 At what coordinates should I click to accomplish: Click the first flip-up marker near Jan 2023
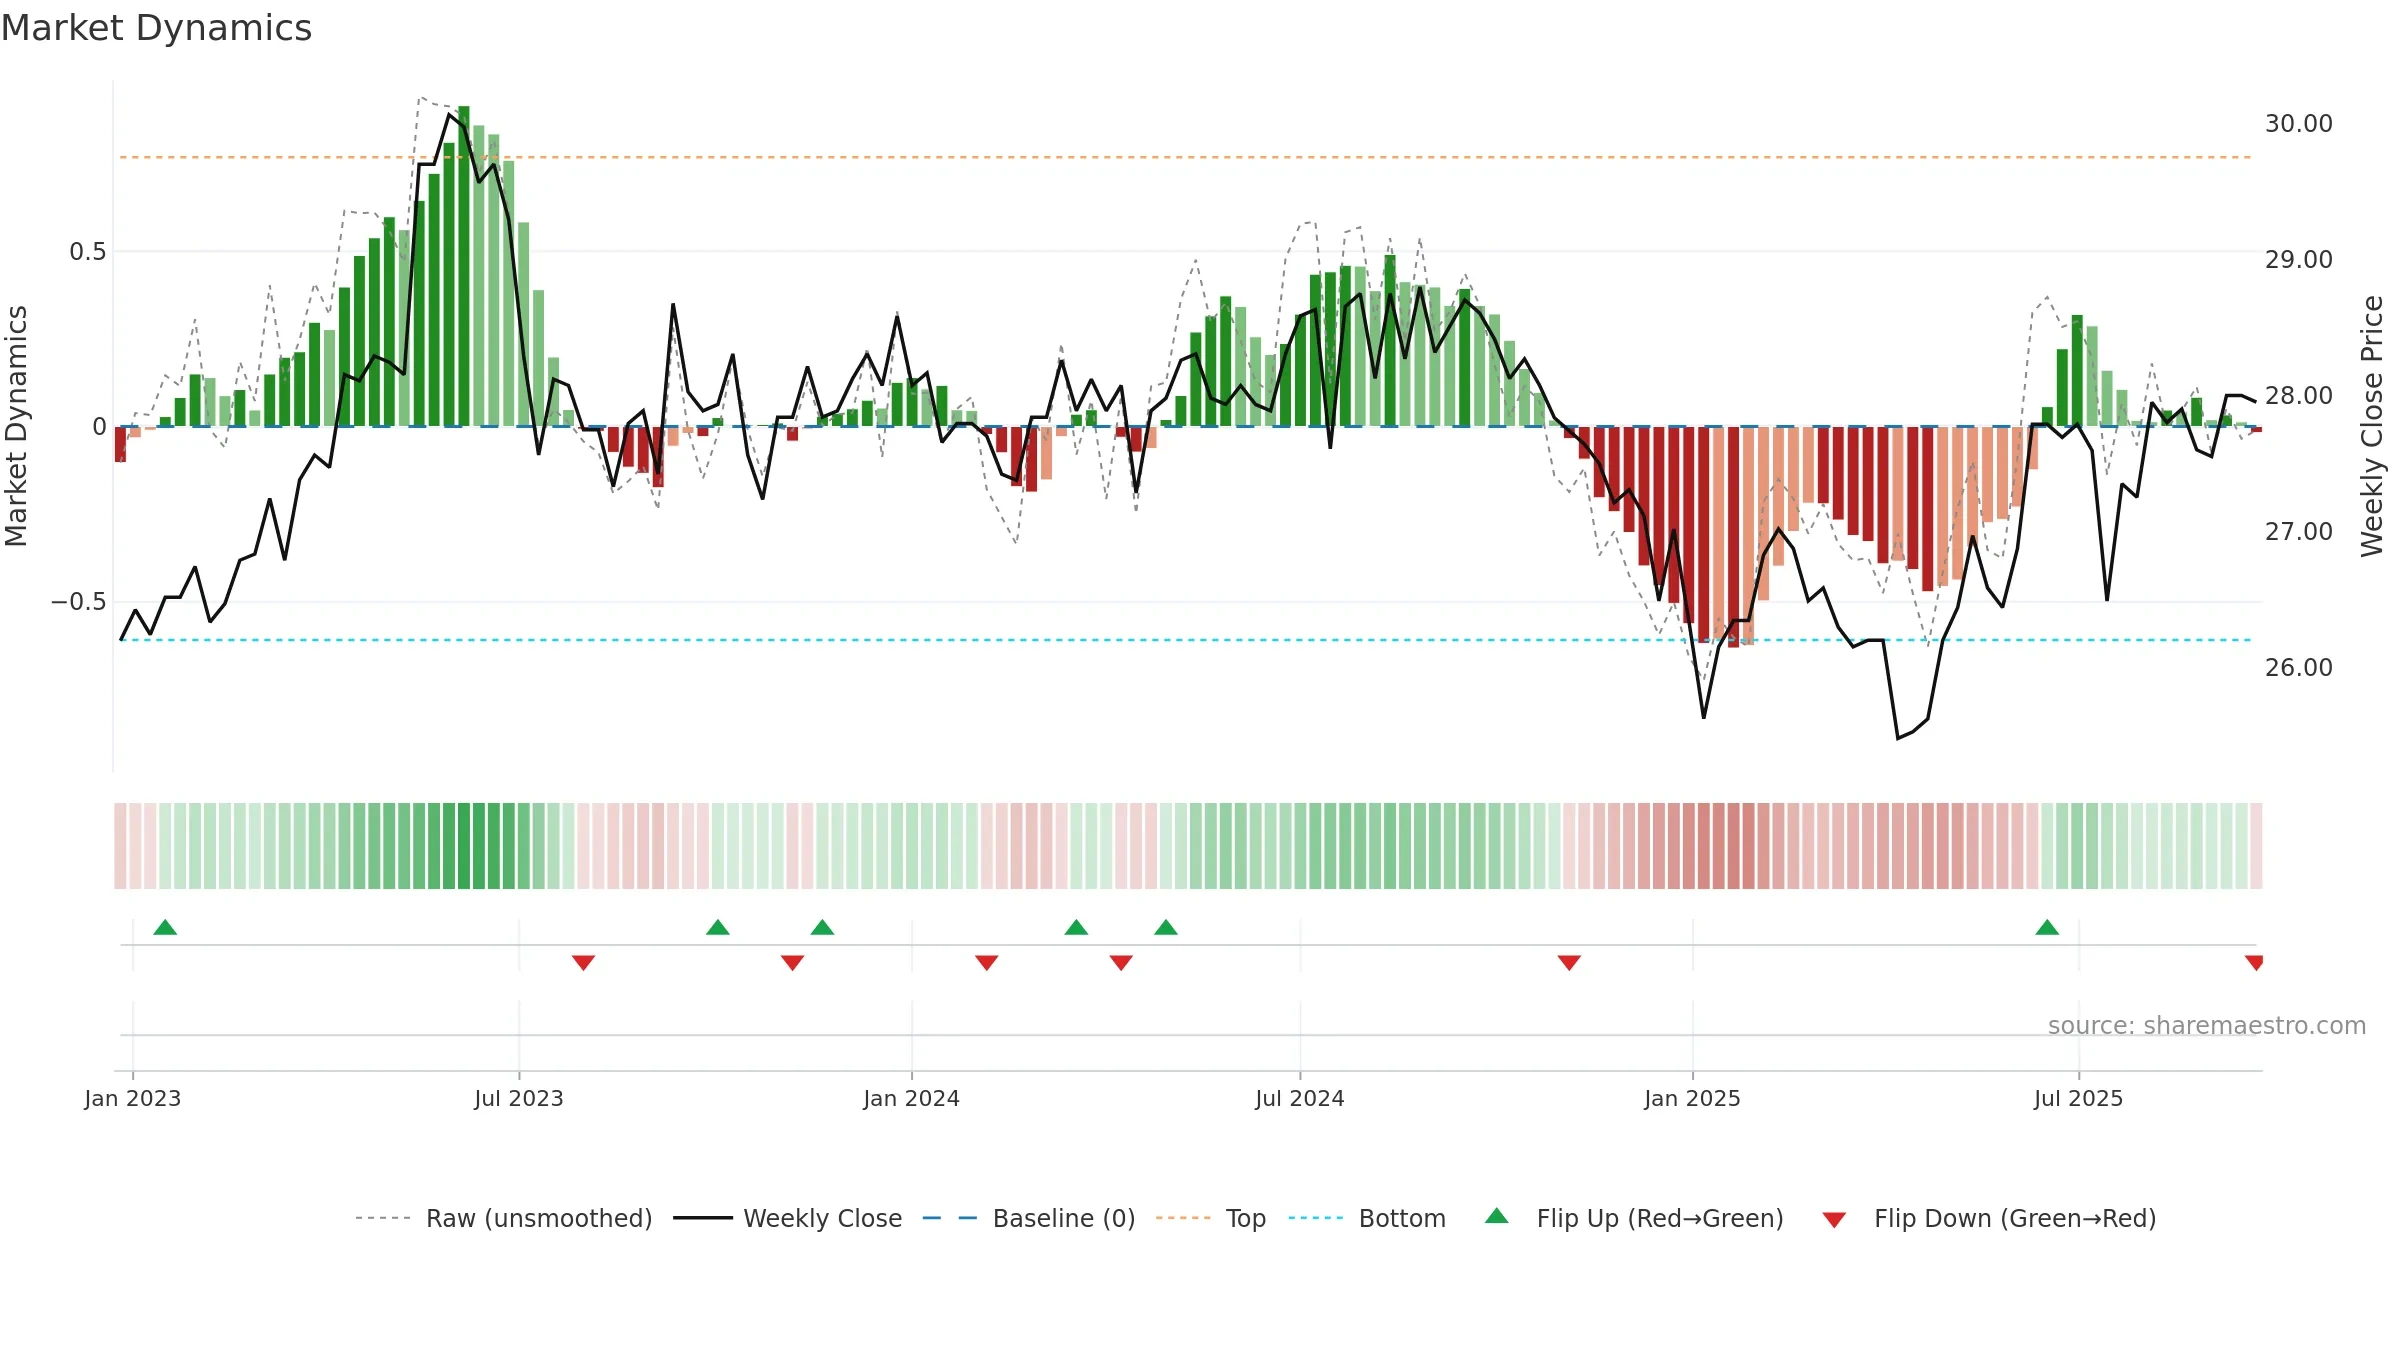tap(165, 927)
